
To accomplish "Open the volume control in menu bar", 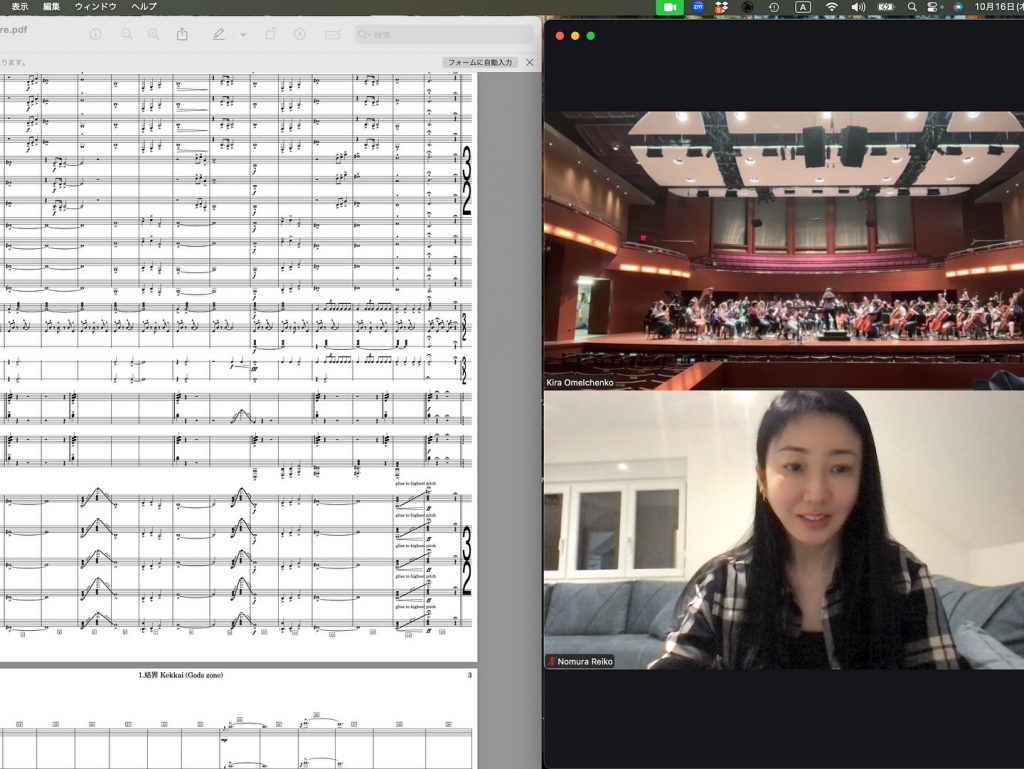I will (857, 7).
